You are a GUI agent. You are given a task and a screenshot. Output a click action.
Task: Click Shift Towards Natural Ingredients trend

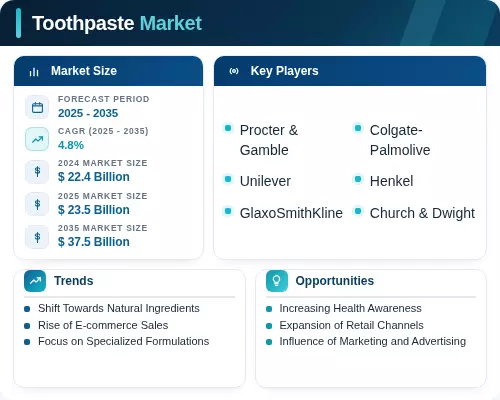click(x=119, y=309)
